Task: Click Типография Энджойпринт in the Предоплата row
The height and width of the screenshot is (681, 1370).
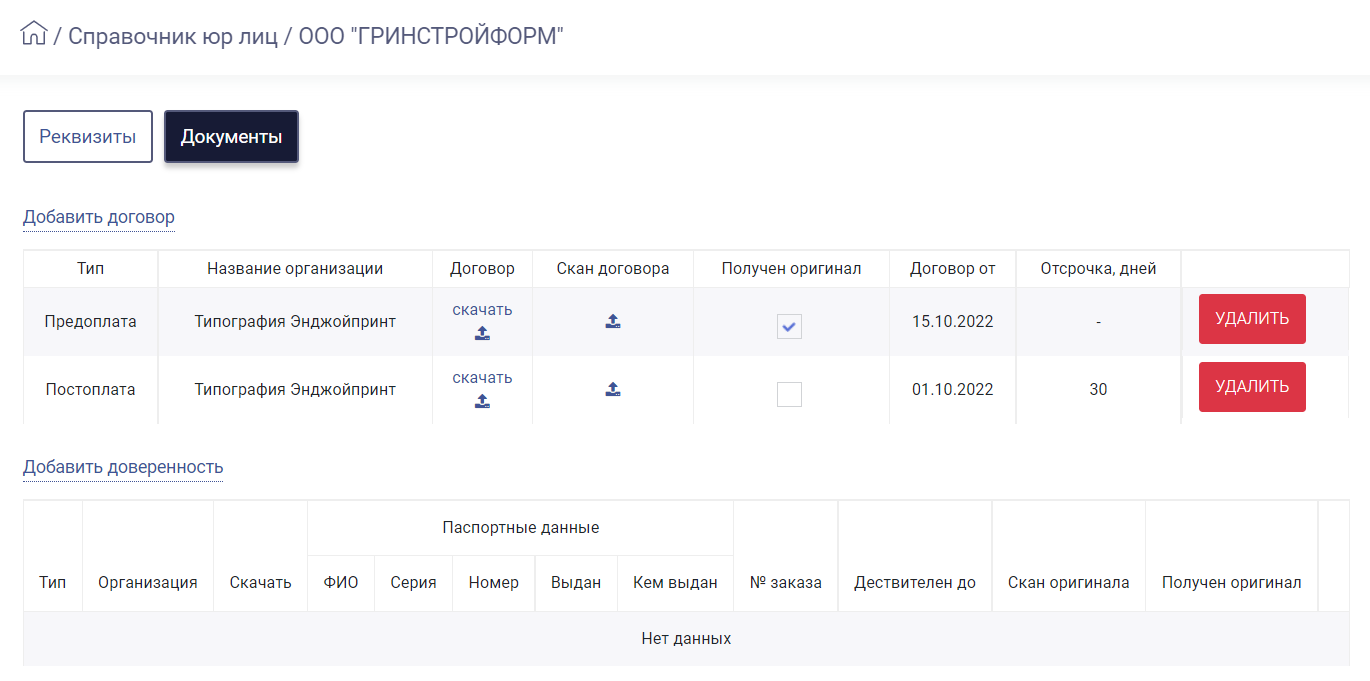Action: click(295, 322)
